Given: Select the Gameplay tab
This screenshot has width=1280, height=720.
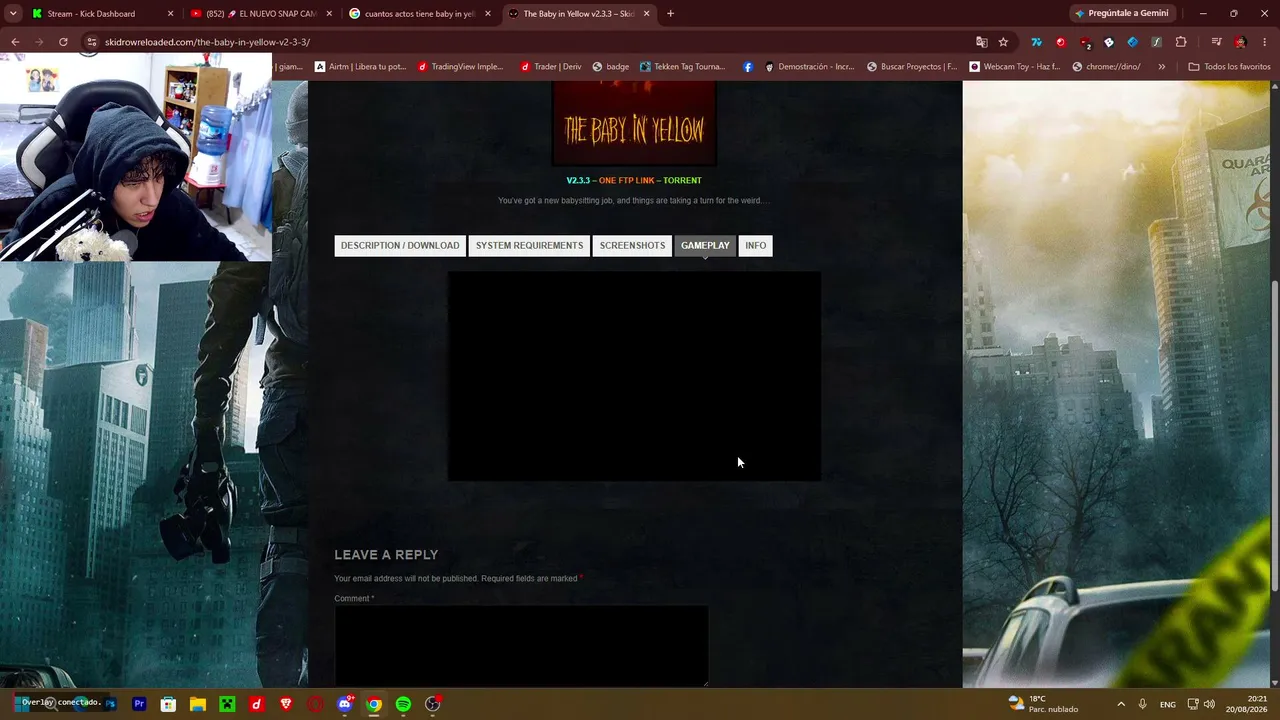Looking at the screenshot, I should click(705, 246).
